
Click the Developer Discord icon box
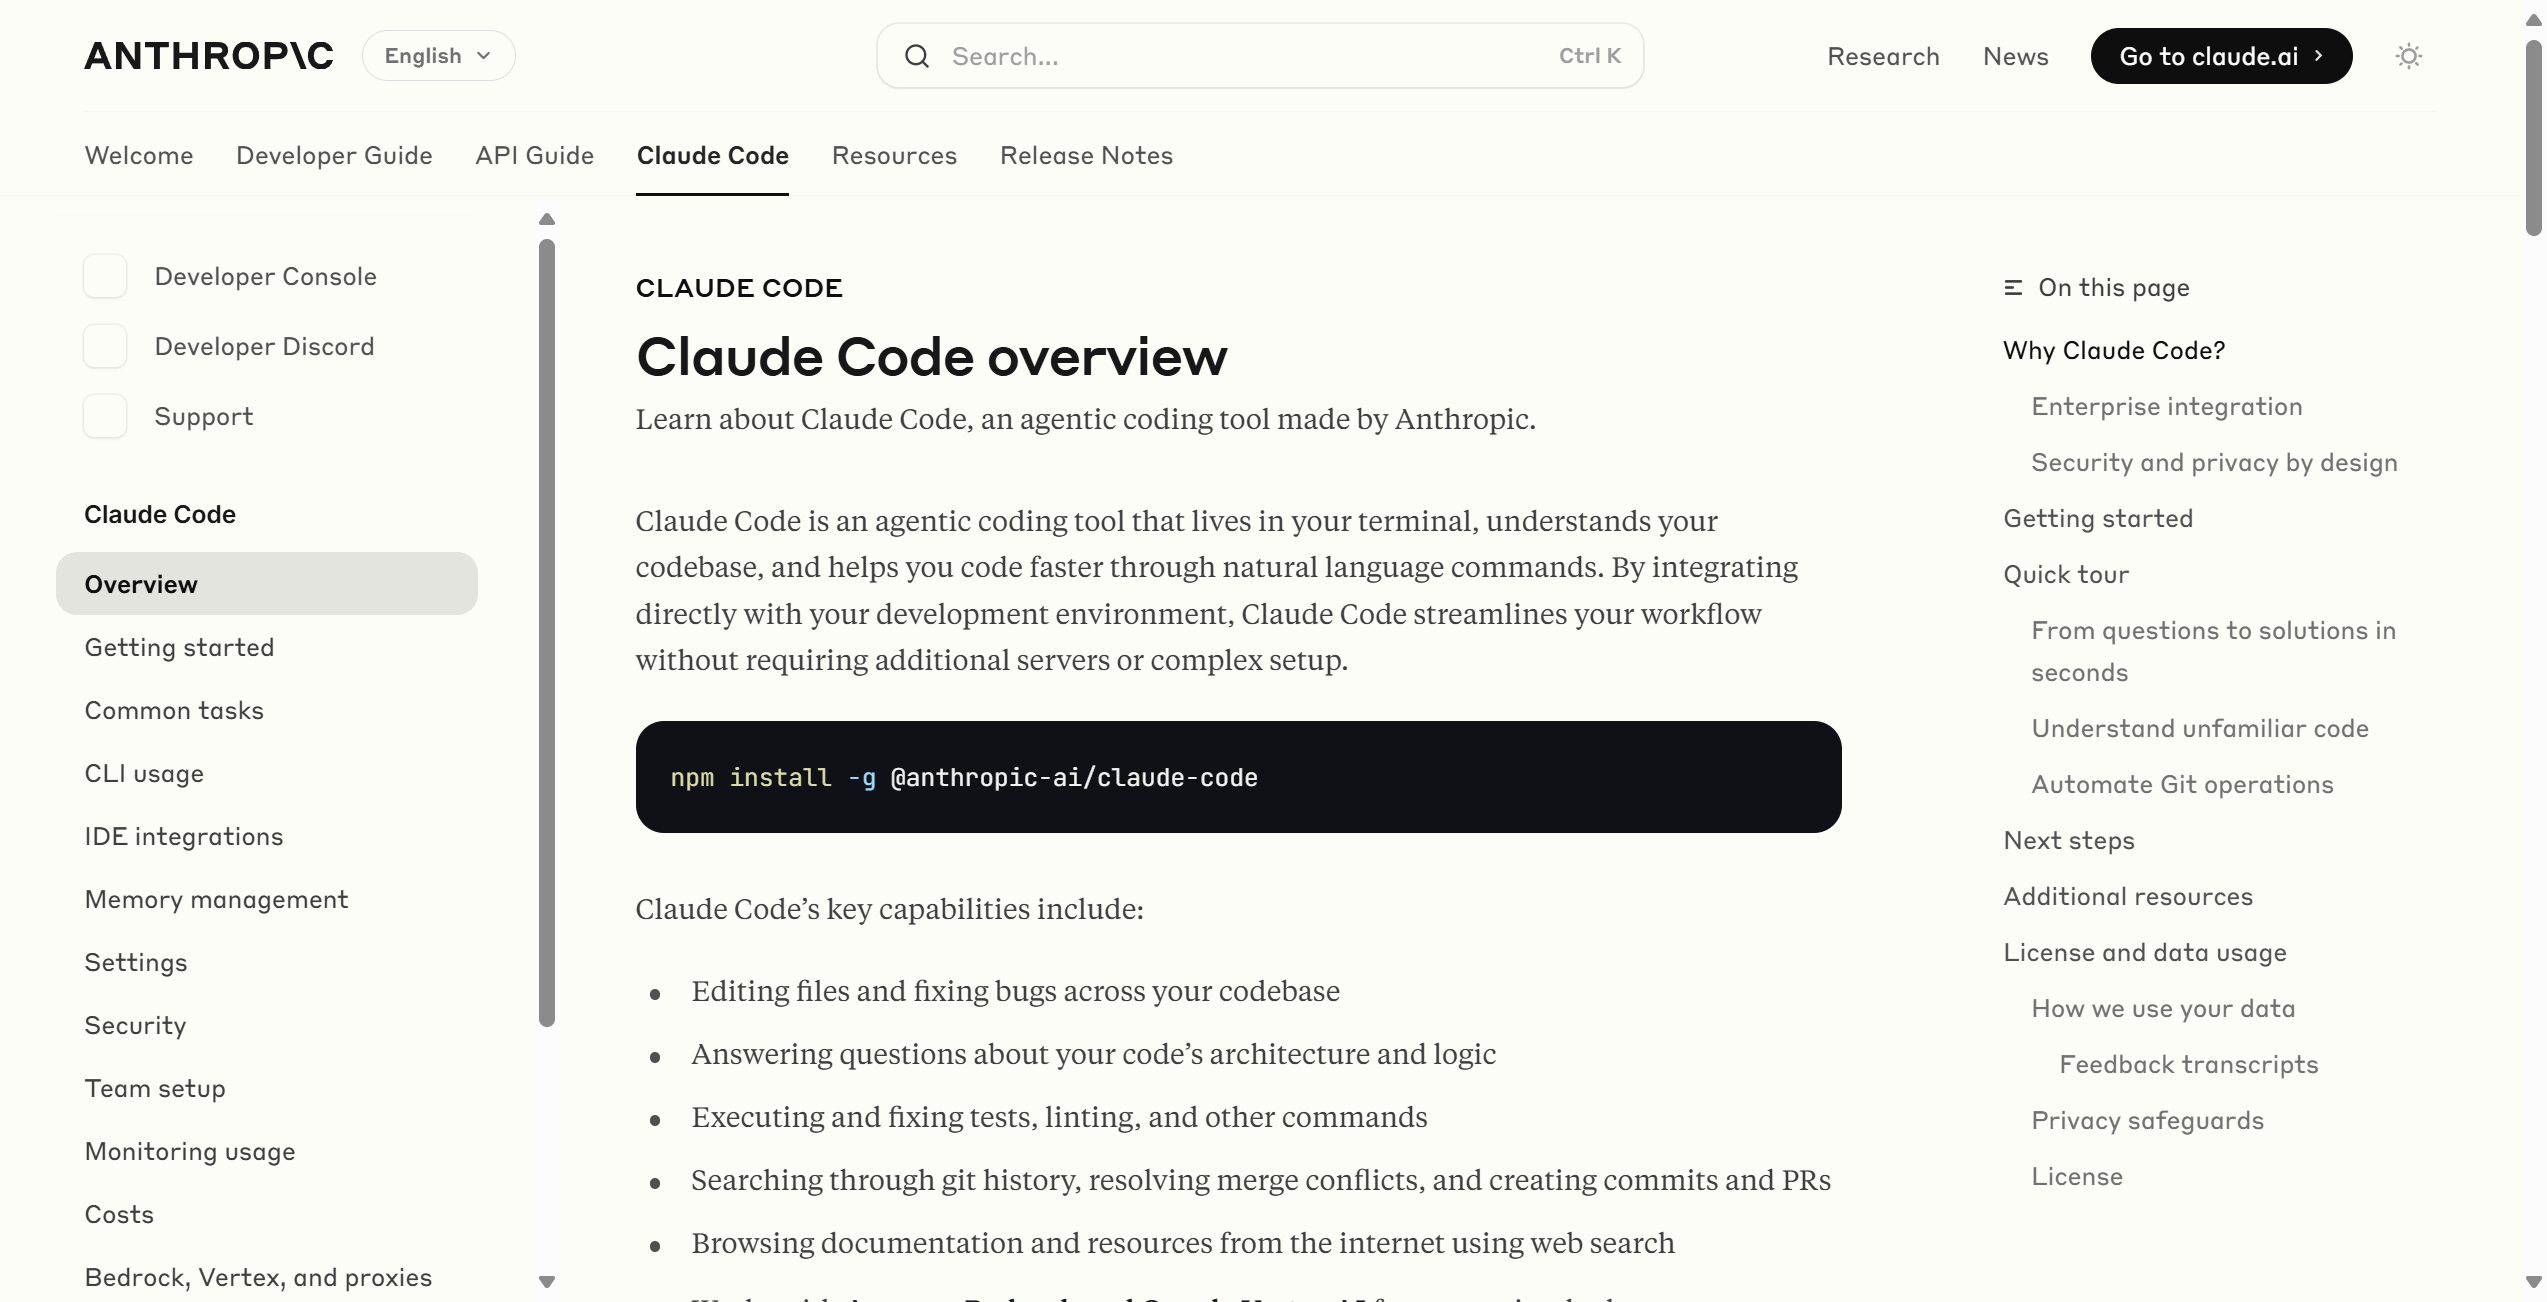coord(105,346)
